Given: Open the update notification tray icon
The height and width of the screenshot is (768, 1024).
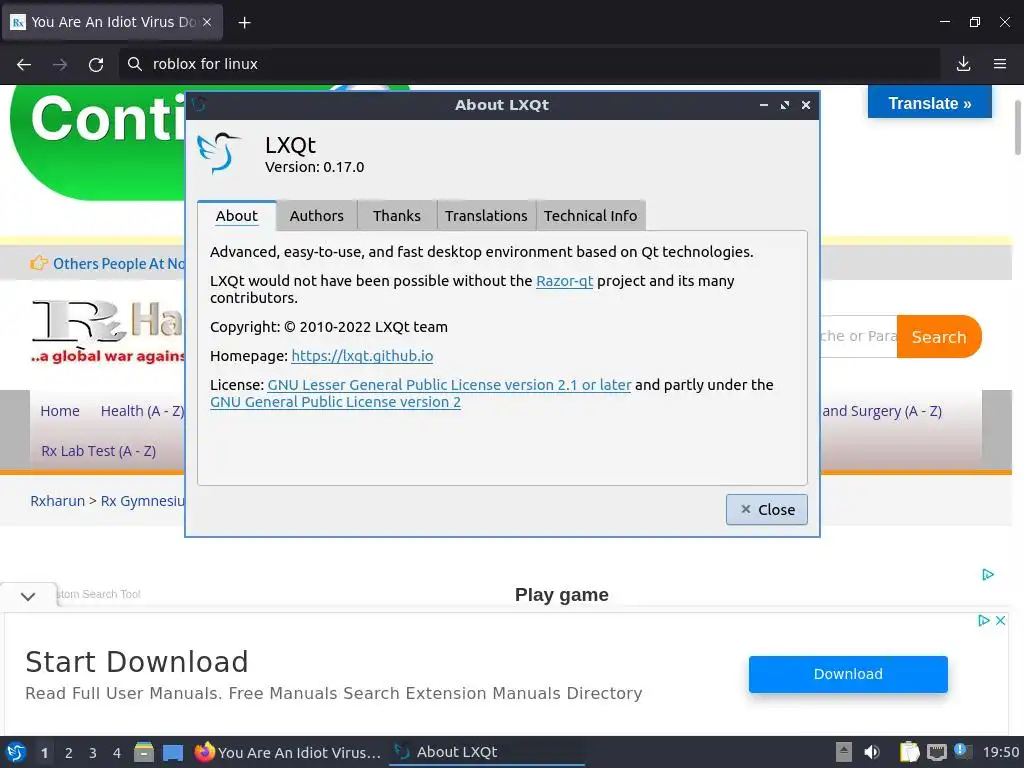Looking at the screenshot, I should click(963, 751).
